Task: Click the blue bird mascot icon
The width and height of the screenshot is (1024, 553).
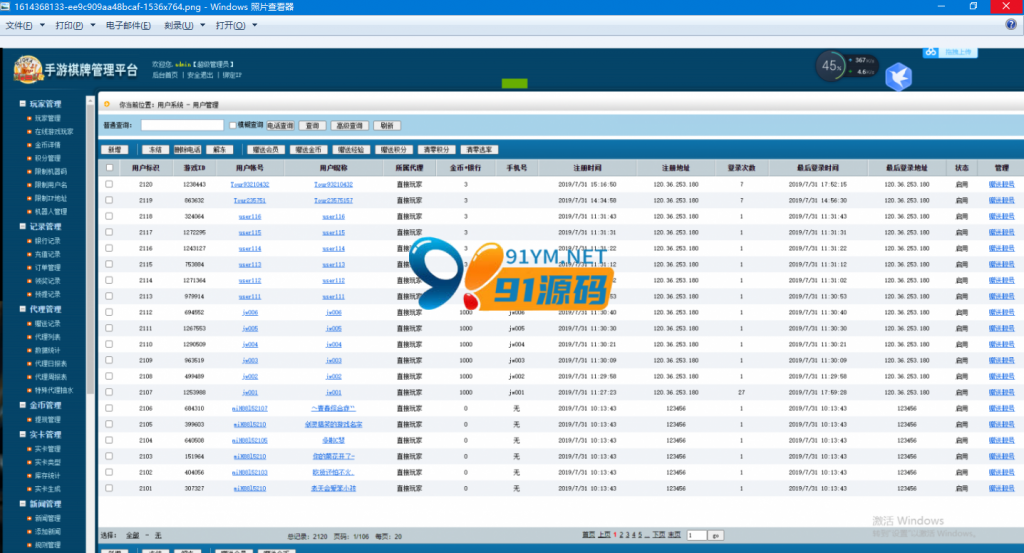Action: (899, 77)
